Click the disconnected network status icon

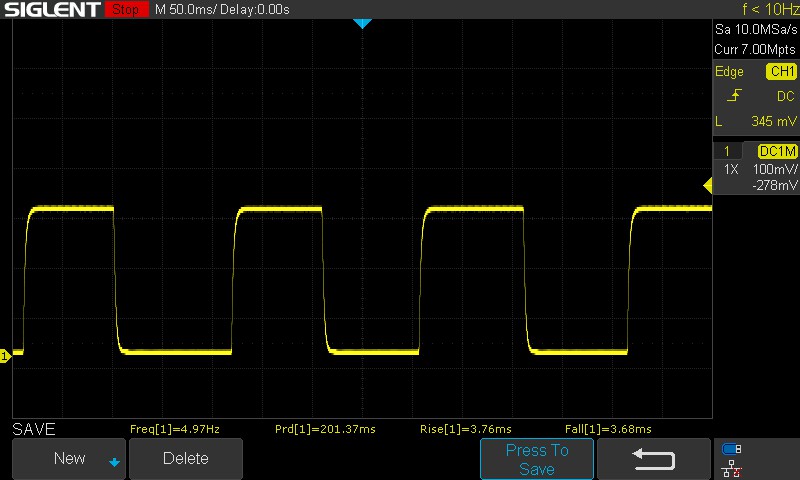[731, 467]
